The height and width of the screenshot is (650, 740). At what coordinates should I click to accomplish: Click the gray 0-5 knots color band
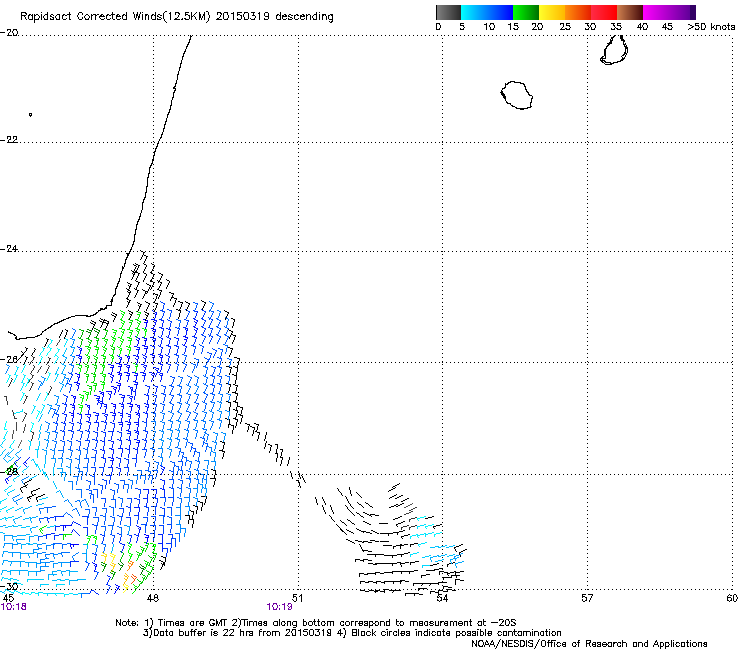[x=448, y=12]
